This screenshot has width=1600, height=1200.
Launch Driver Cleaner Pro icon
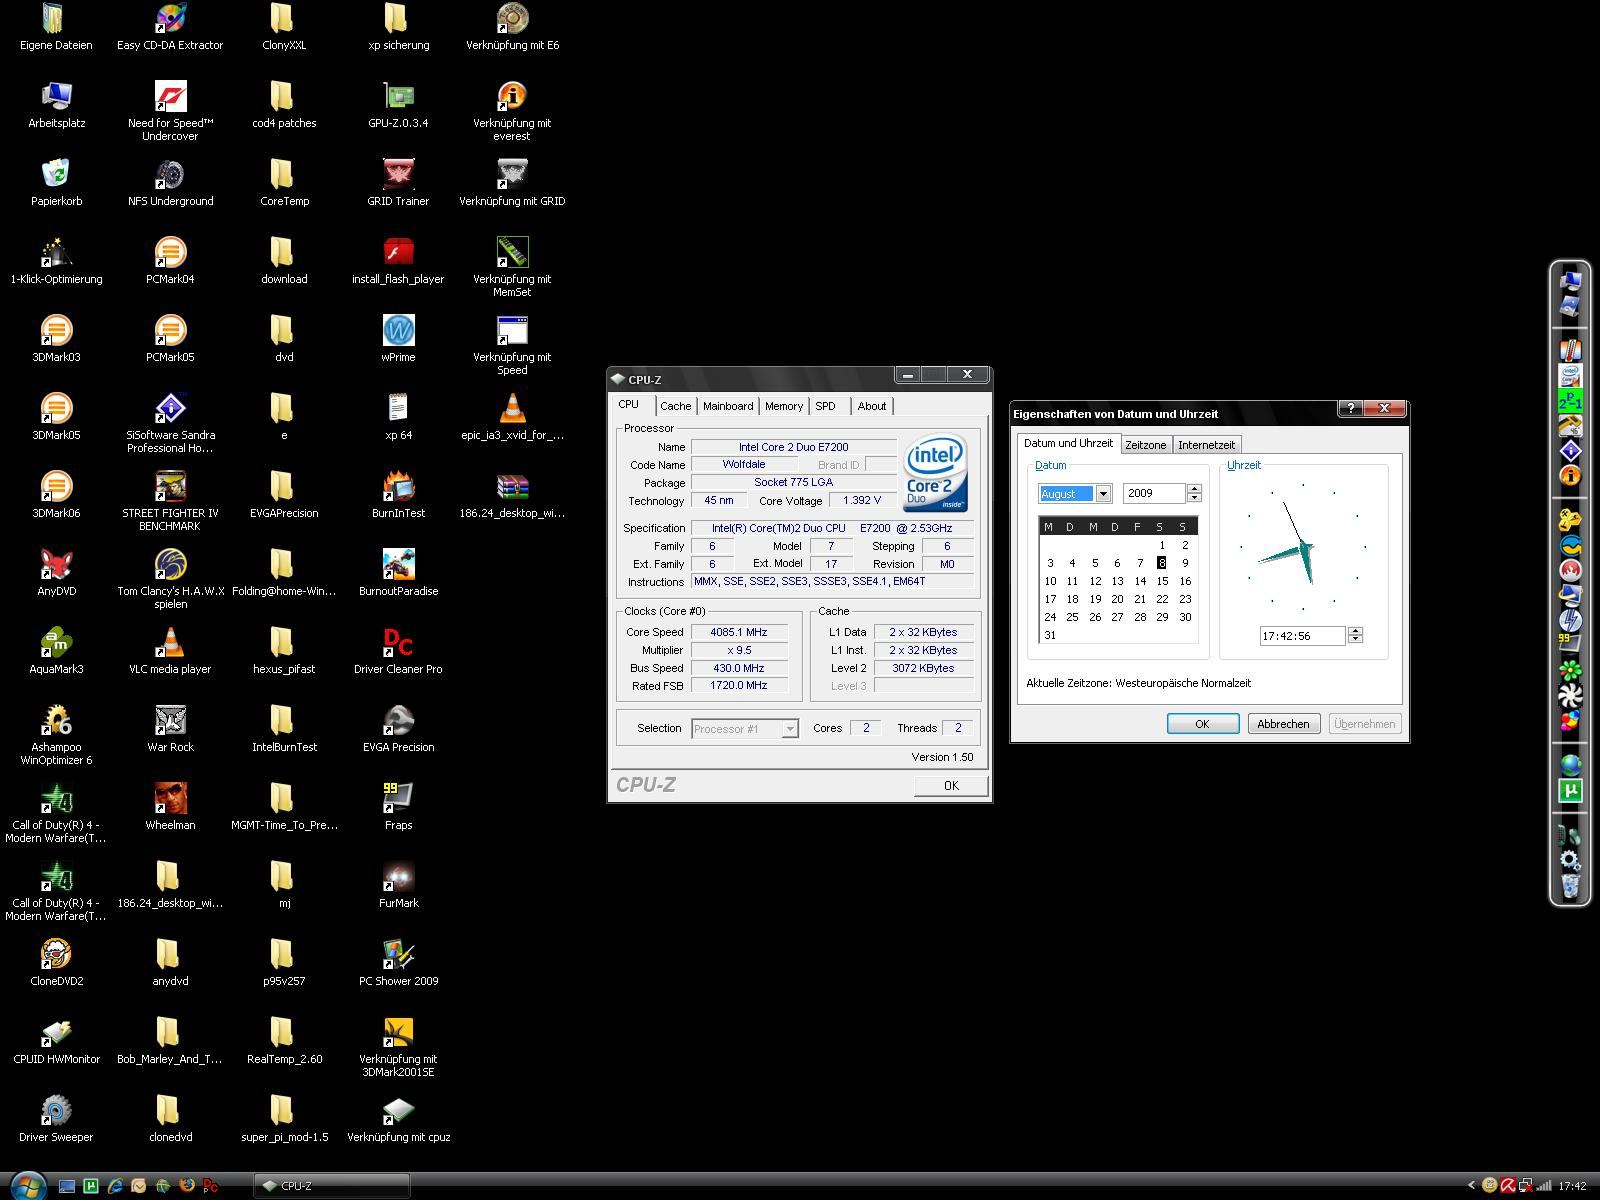(x=398, y=651)
